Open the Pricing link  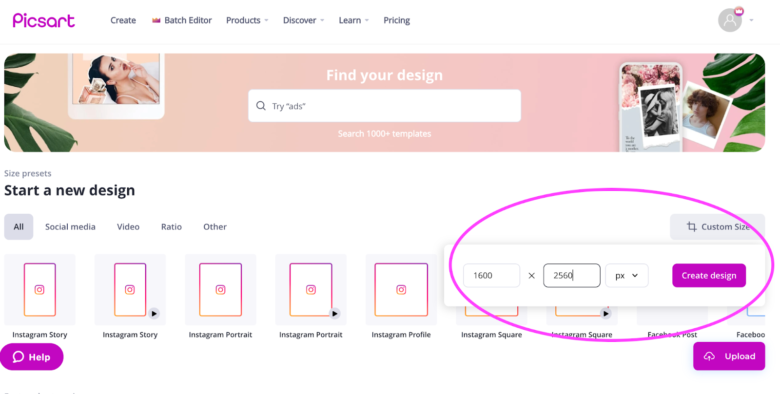click(x=396, y=20)
